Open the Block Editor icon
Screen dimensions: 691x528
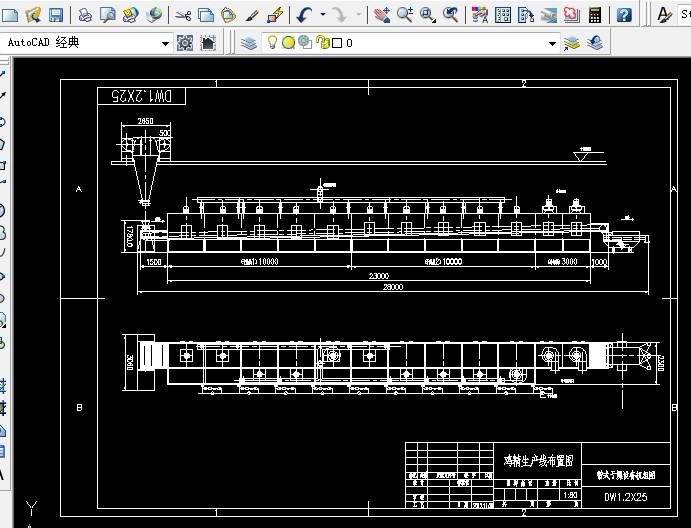[x=275, y=15]
